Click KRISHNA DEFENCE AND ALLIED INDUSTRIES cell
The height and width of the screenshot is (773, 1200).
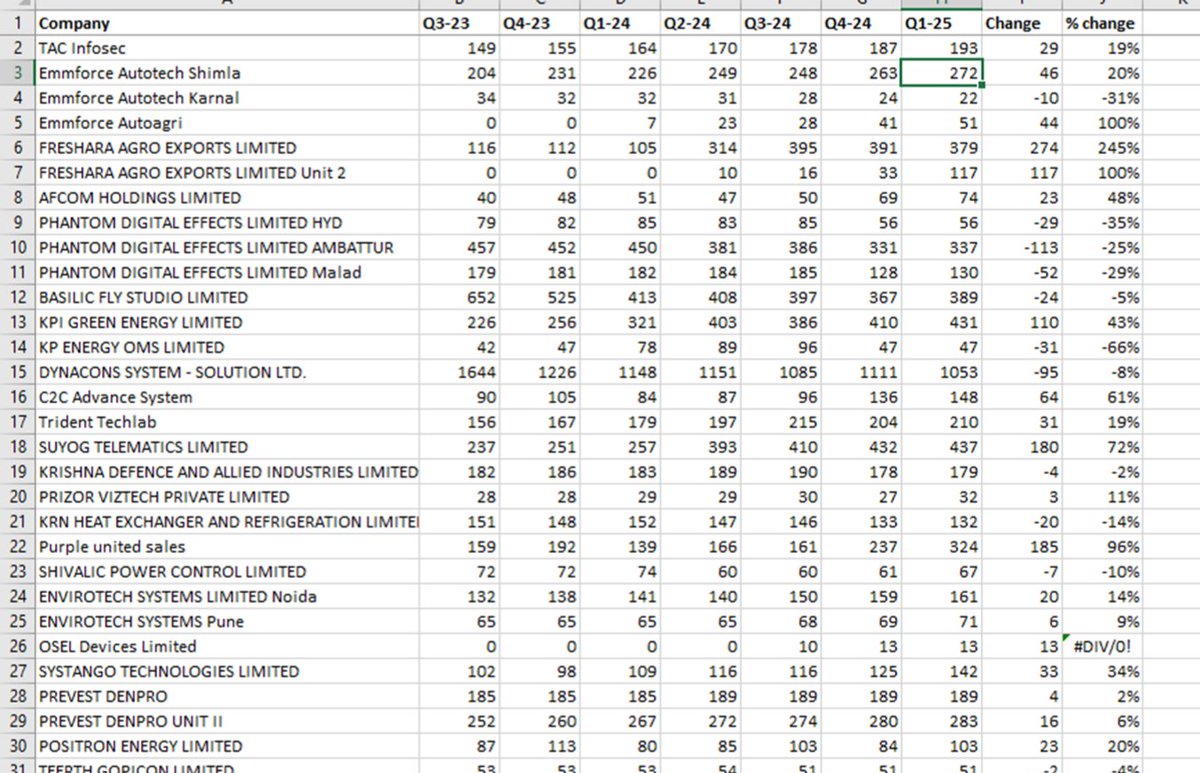click(x=227, y=472)
